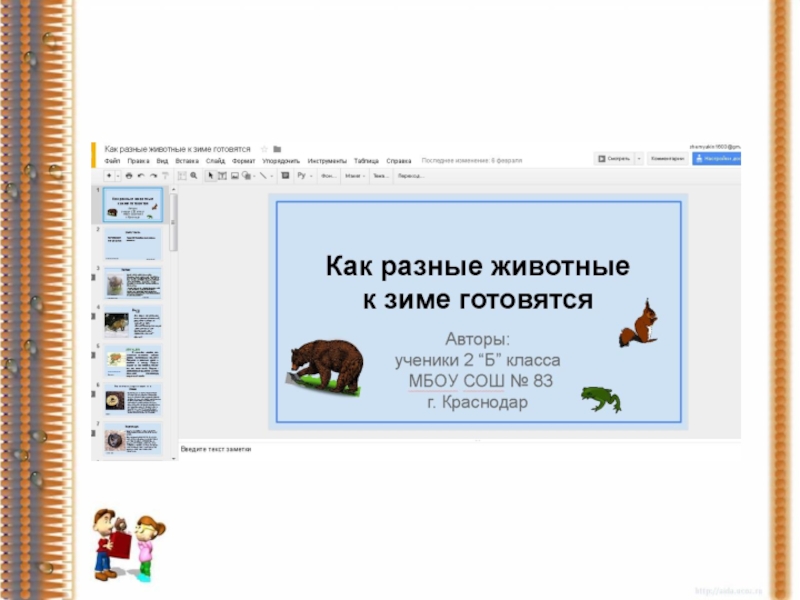The image size is (800, 600).
Task: Expand the new slide plus dropdown
Action: click(118, 176)
